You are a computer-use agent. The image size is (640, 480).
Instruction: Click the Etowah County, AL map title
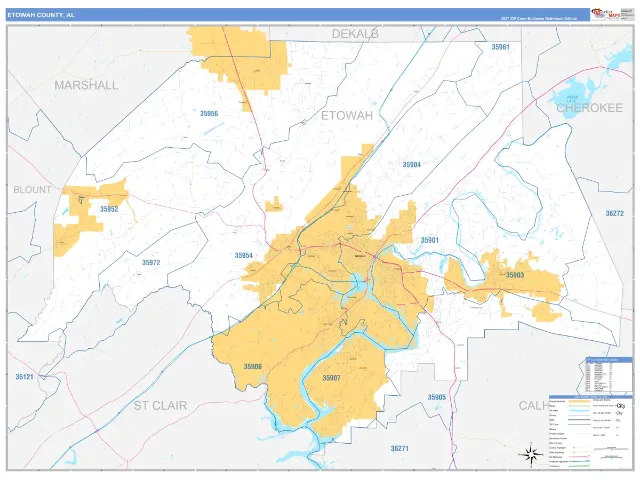coord(41,15)
